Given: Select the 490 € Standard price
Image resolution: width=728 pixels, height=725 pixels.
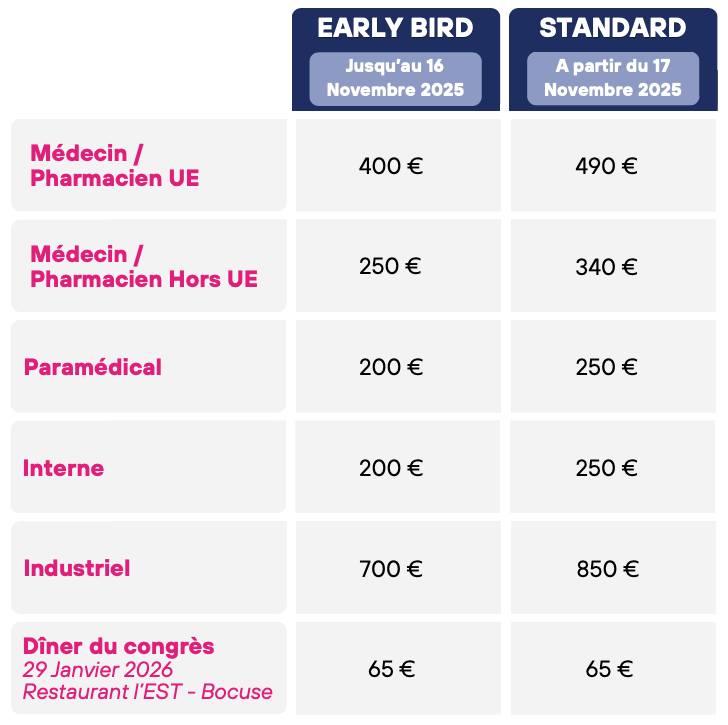Looking at the screenshot, I should 606,166.
